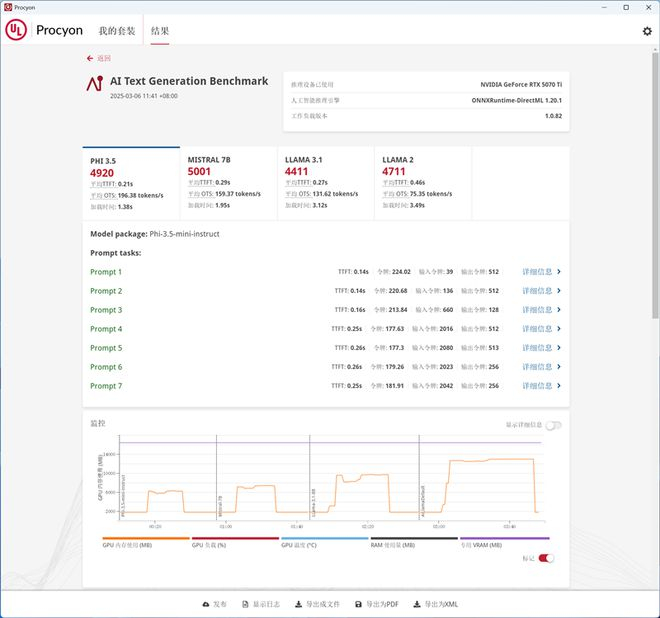The width and height of the screenshot is (660, 618).
Task: Click the 导出成文件 export file icon
Action: point(298,604)
